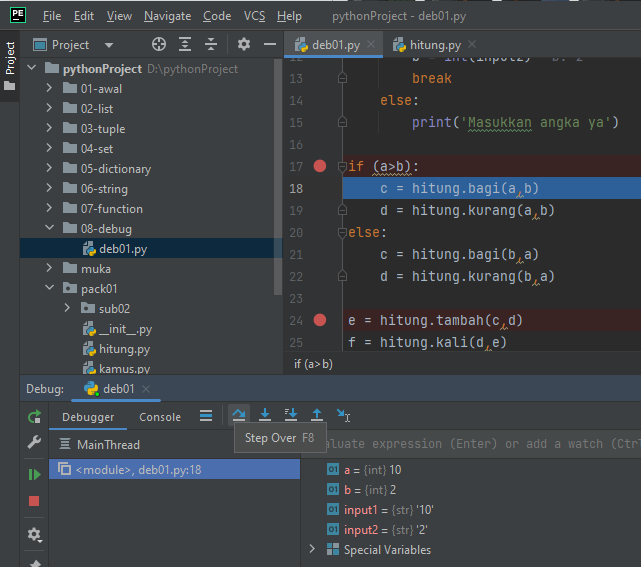This screenshot has width=641, height=567.
Task: Switch to the Console debug tab
Action: point(160,417)
